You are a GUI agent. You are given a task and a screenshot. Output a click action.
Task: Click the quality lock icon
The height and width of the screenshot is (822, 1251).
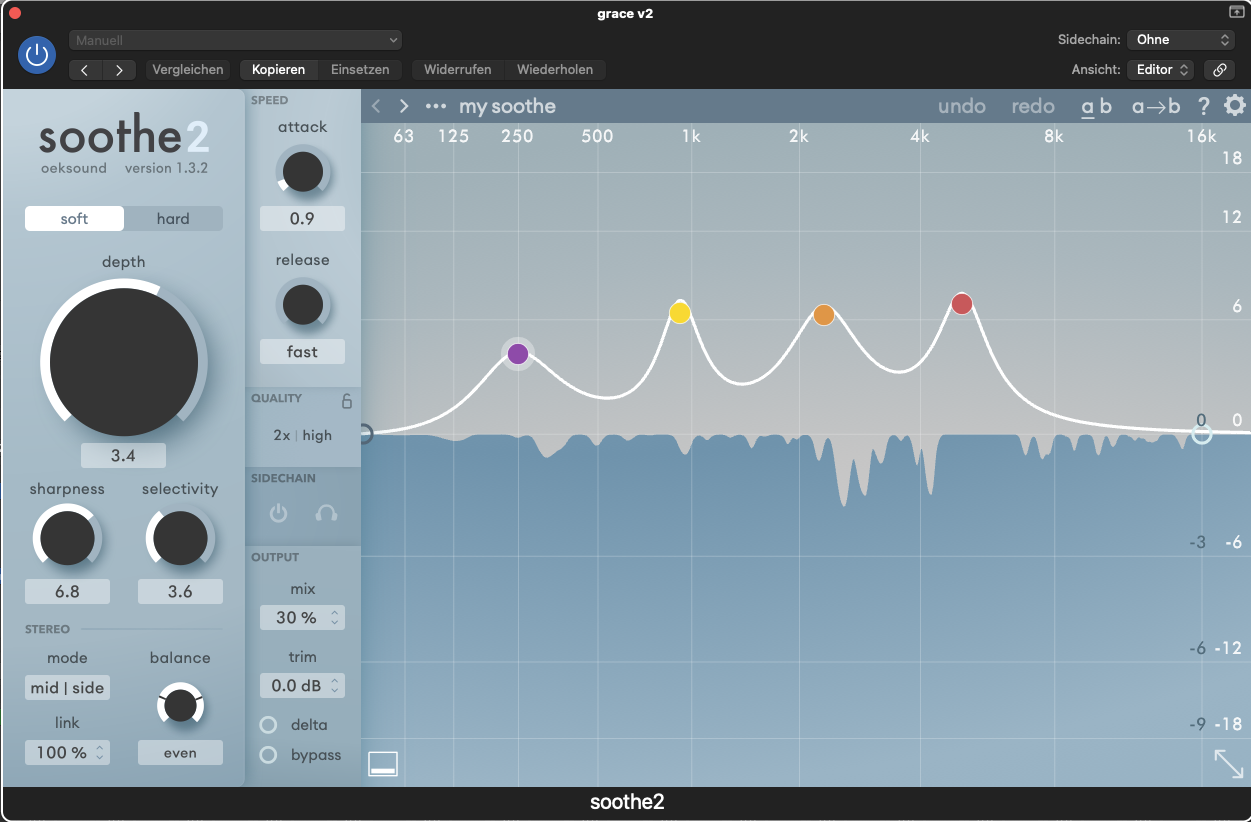[x=347, y=401]
